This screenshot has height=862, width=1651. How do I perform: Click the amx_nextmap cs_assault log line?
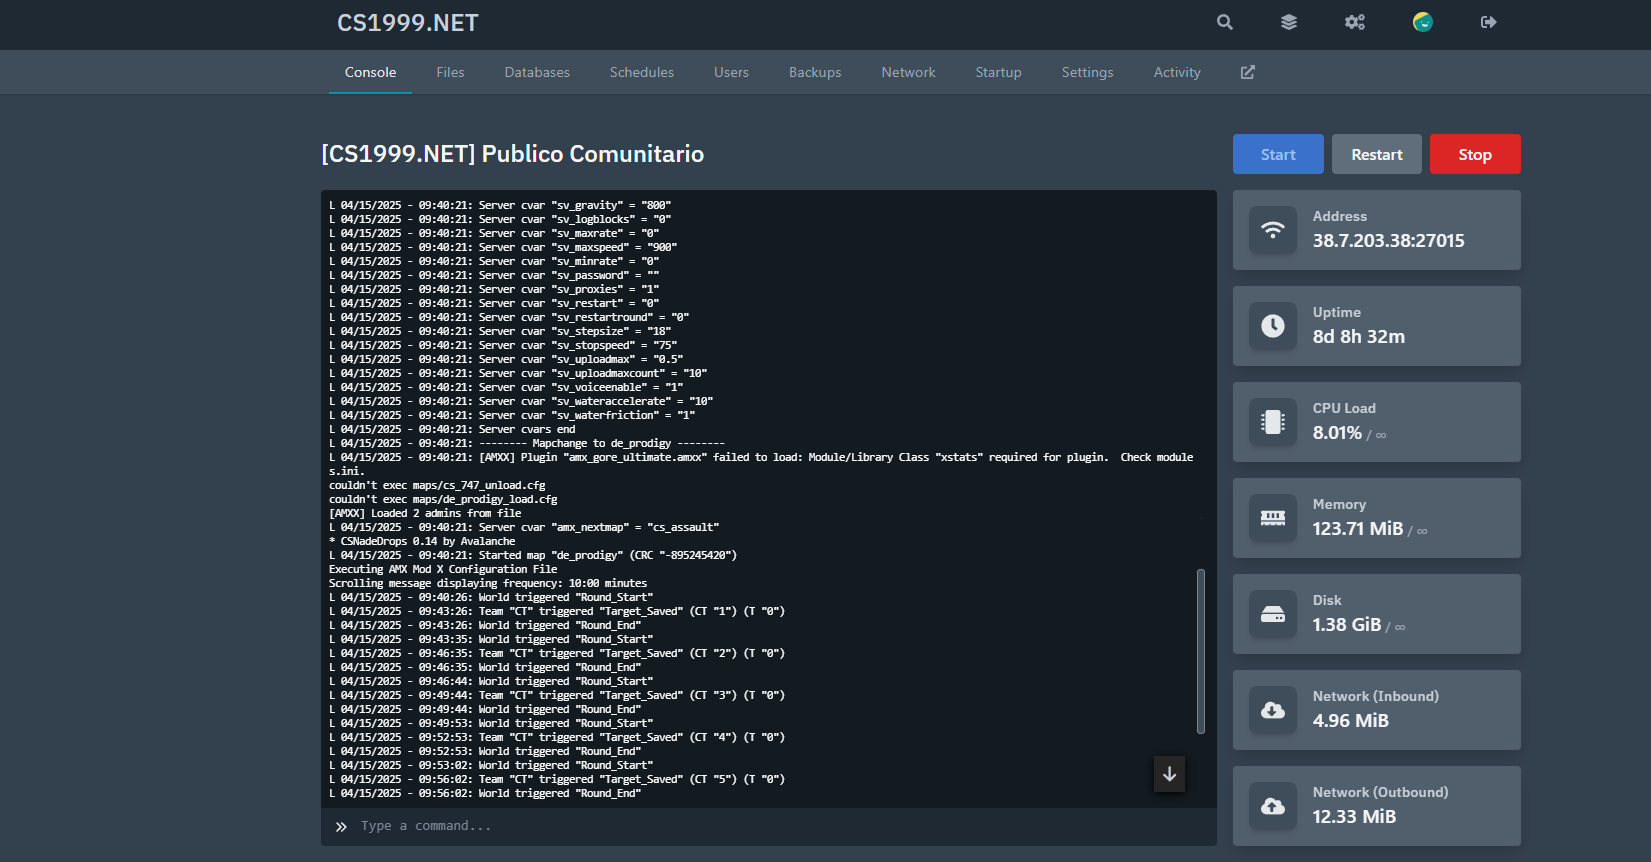[524, 527]
